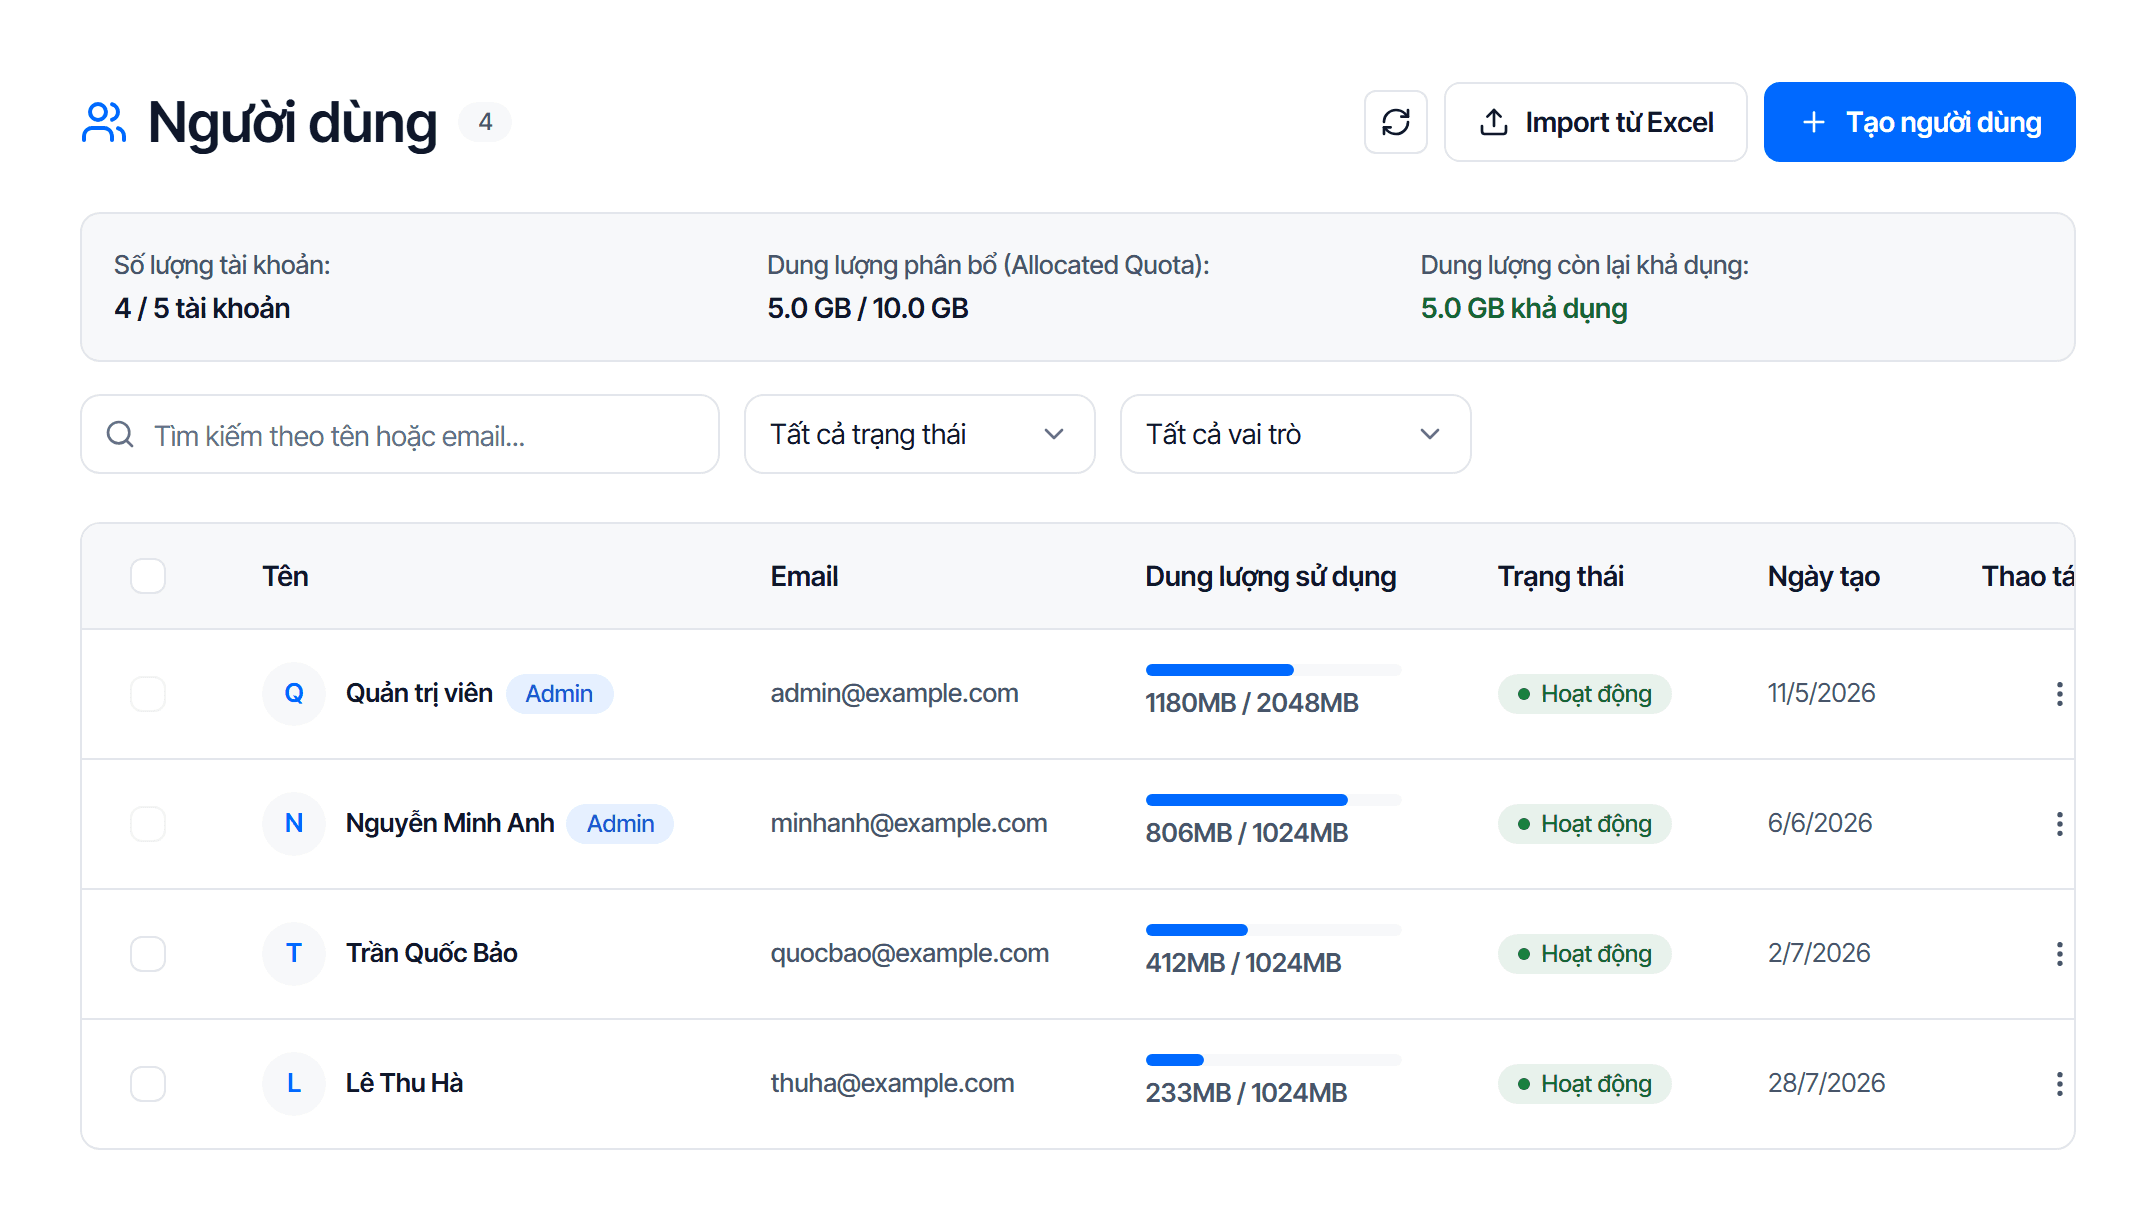Click the date 28/7/2026
Screen dimensions: 2156x1213
click(x=1826, y=1084)
